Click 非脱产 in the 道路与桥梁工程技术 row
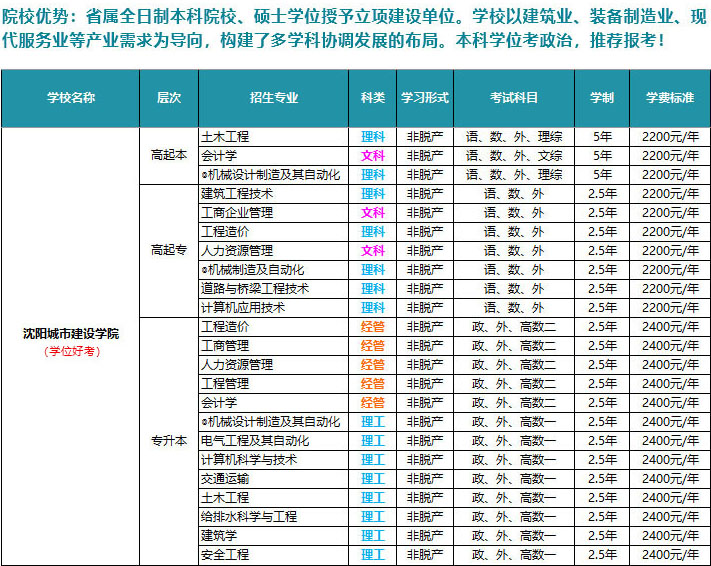Image resolution: width=711 pixels, height=566 pixels. (x=425, y=289)
